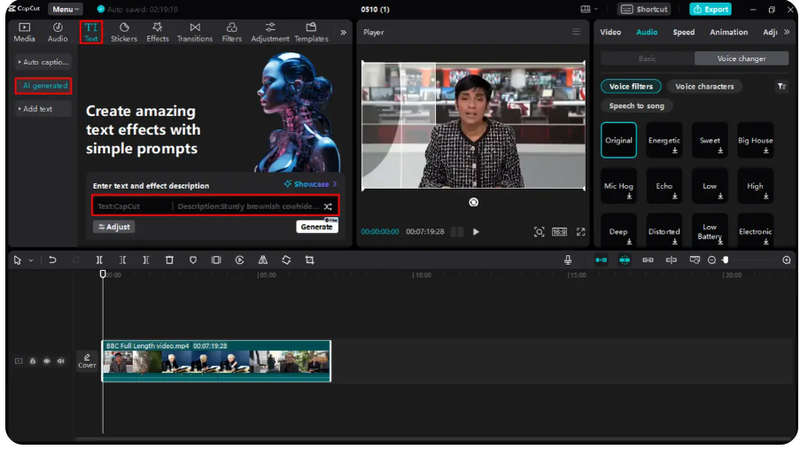
Task: Apply the Big House voice filter
Action: pyautogui.click(x=755, y=140)
